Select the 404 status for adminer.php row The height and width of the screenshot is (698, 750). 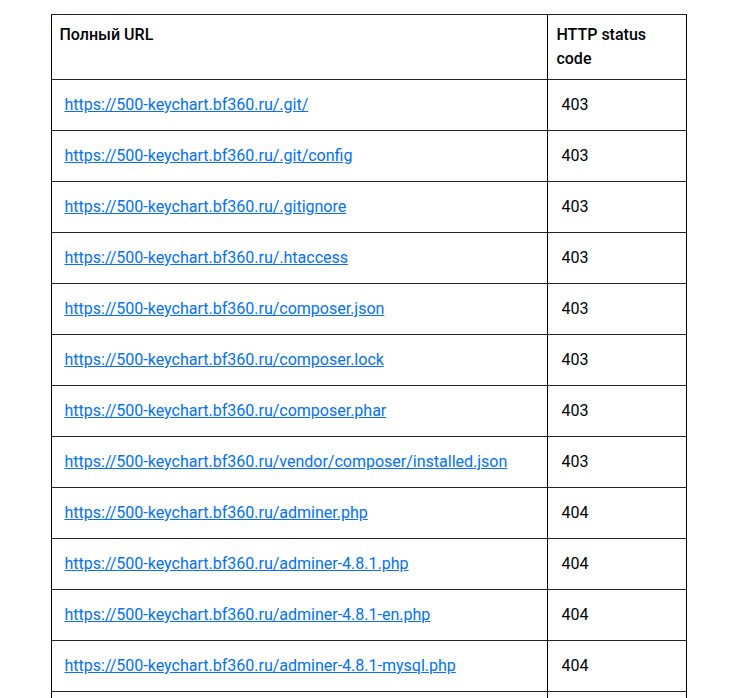[574, 512]
